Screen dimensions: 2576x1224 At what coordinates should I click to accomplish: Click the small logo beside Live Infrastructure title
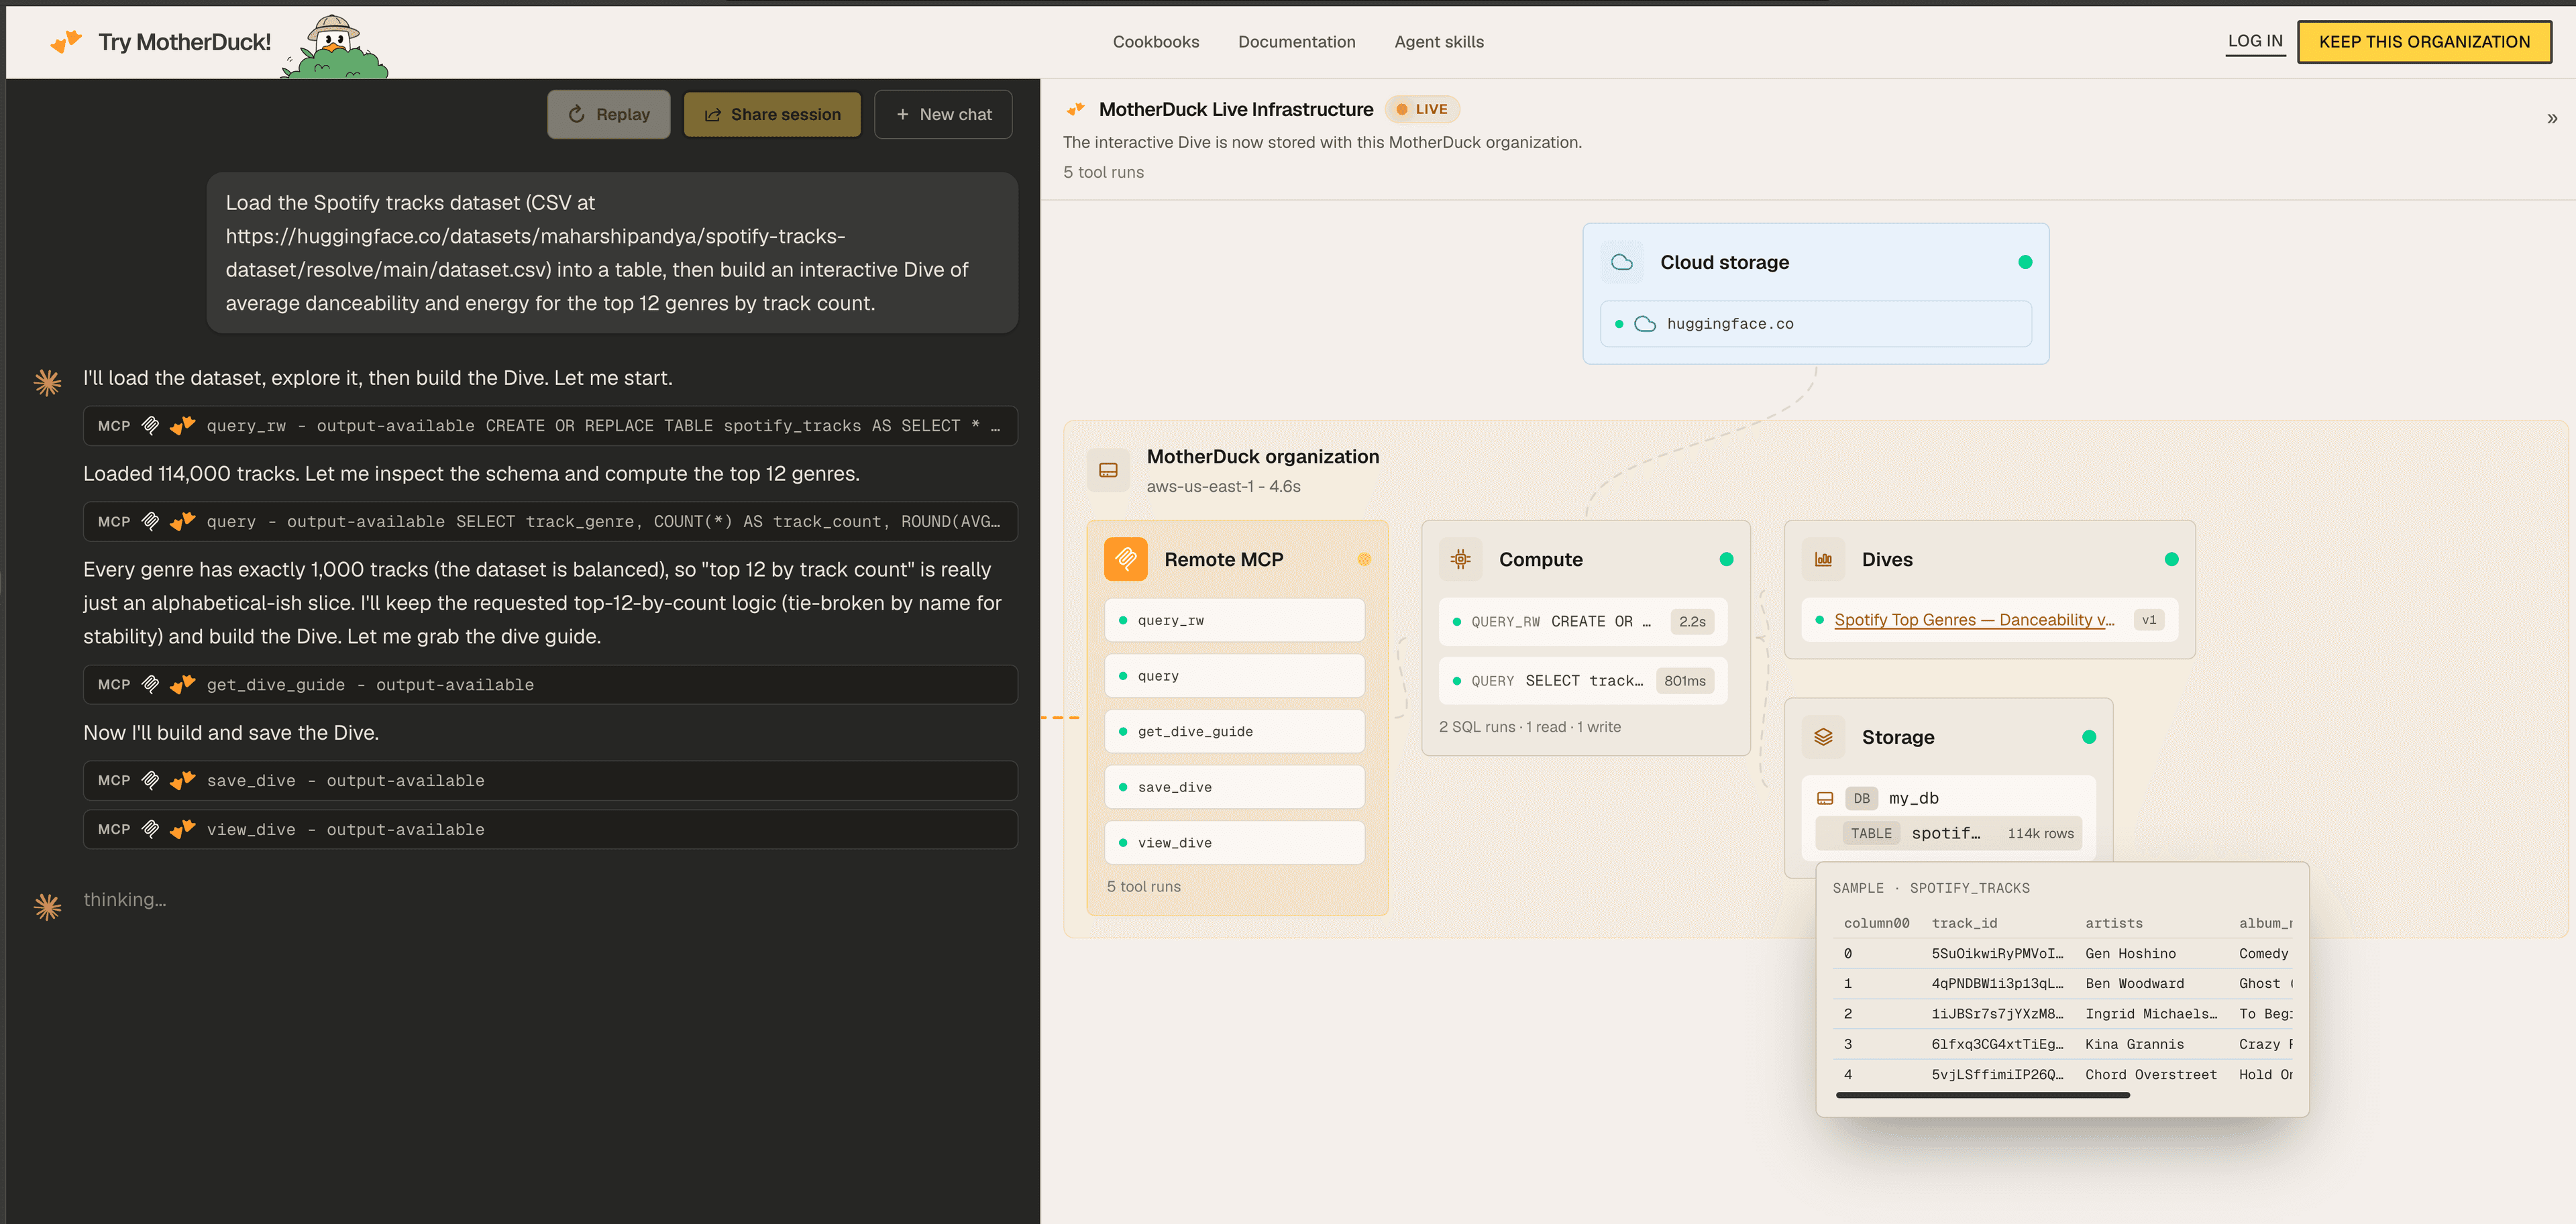(1076, 109)
